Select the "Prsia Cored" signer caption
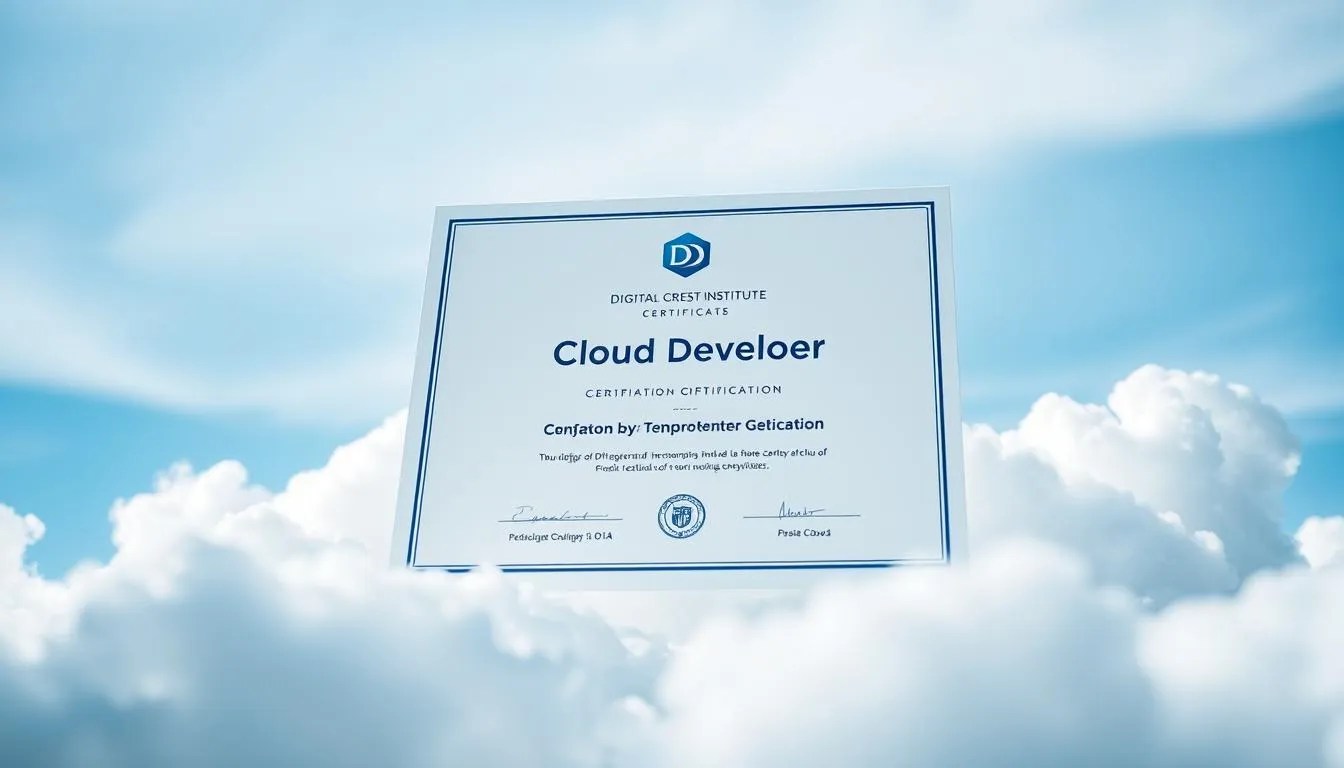This screenshot has height=768, width=1344. tap(803, 533)
